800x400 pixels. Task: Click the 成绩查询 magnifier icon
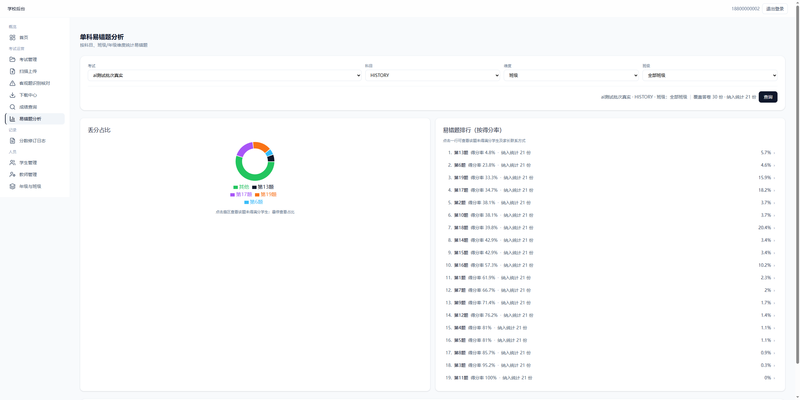tap(12, 107)
